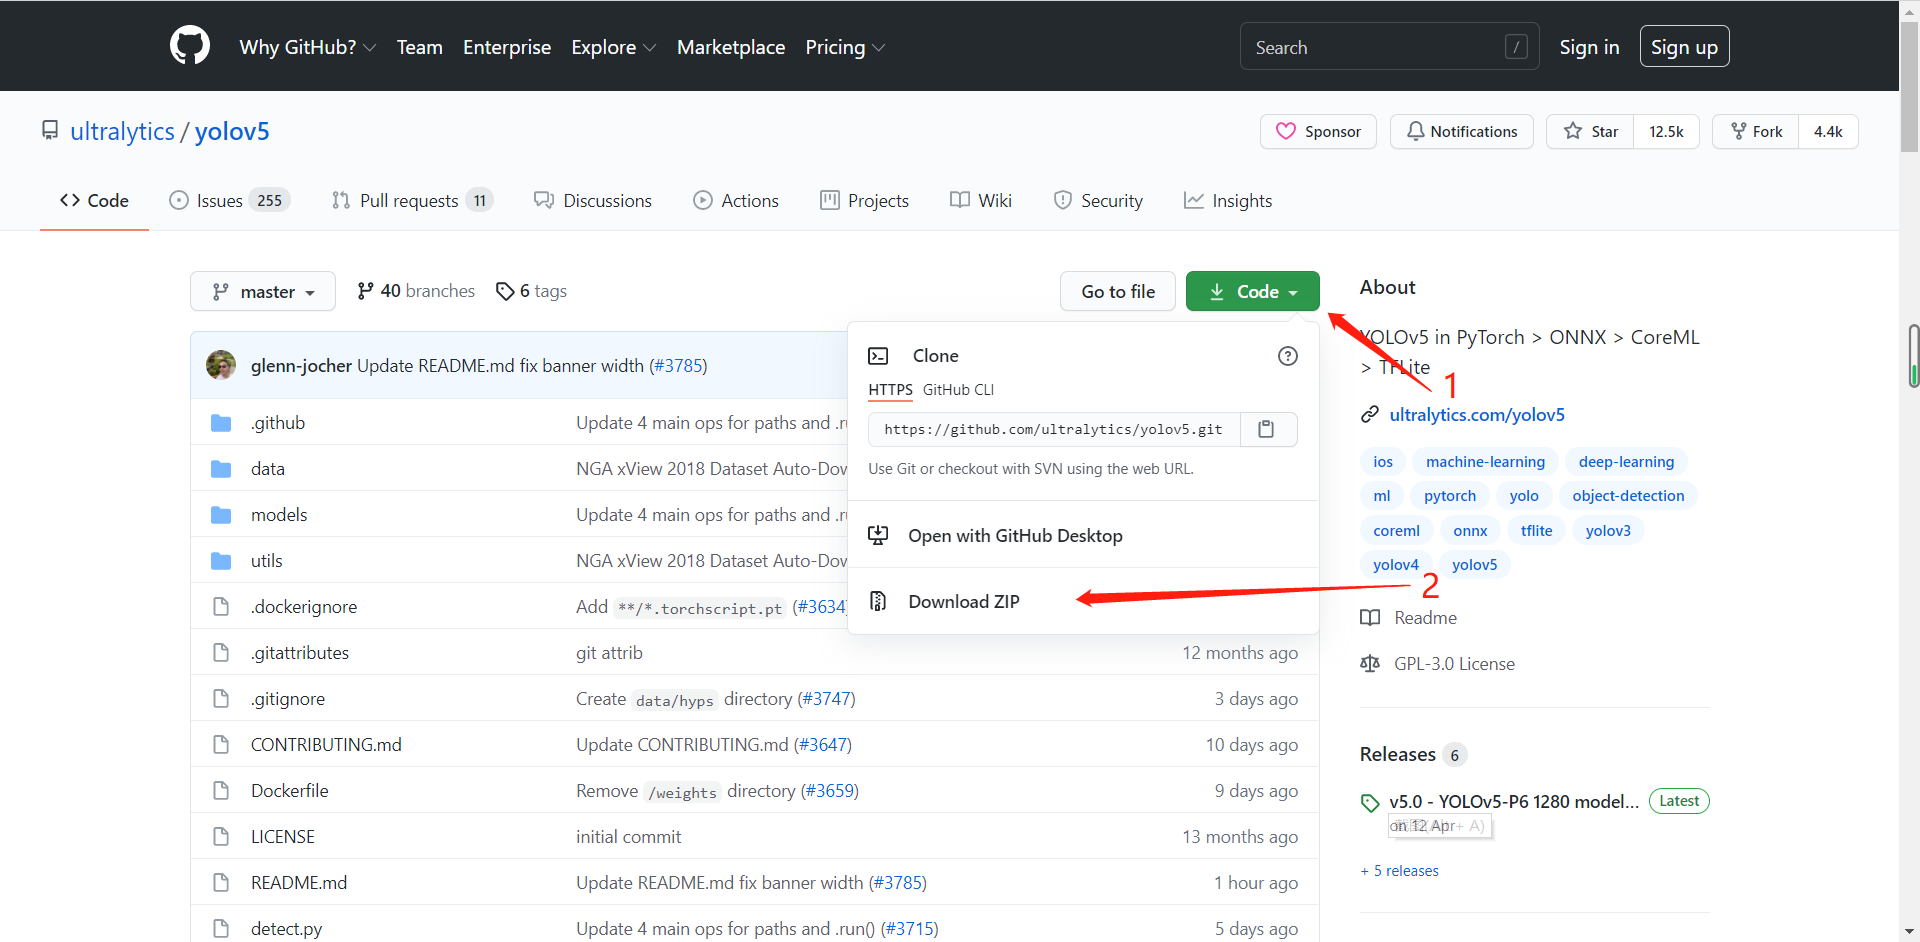Select the clone URL text field
This screenshot has height=942, width=1920.
point(1054,429)
